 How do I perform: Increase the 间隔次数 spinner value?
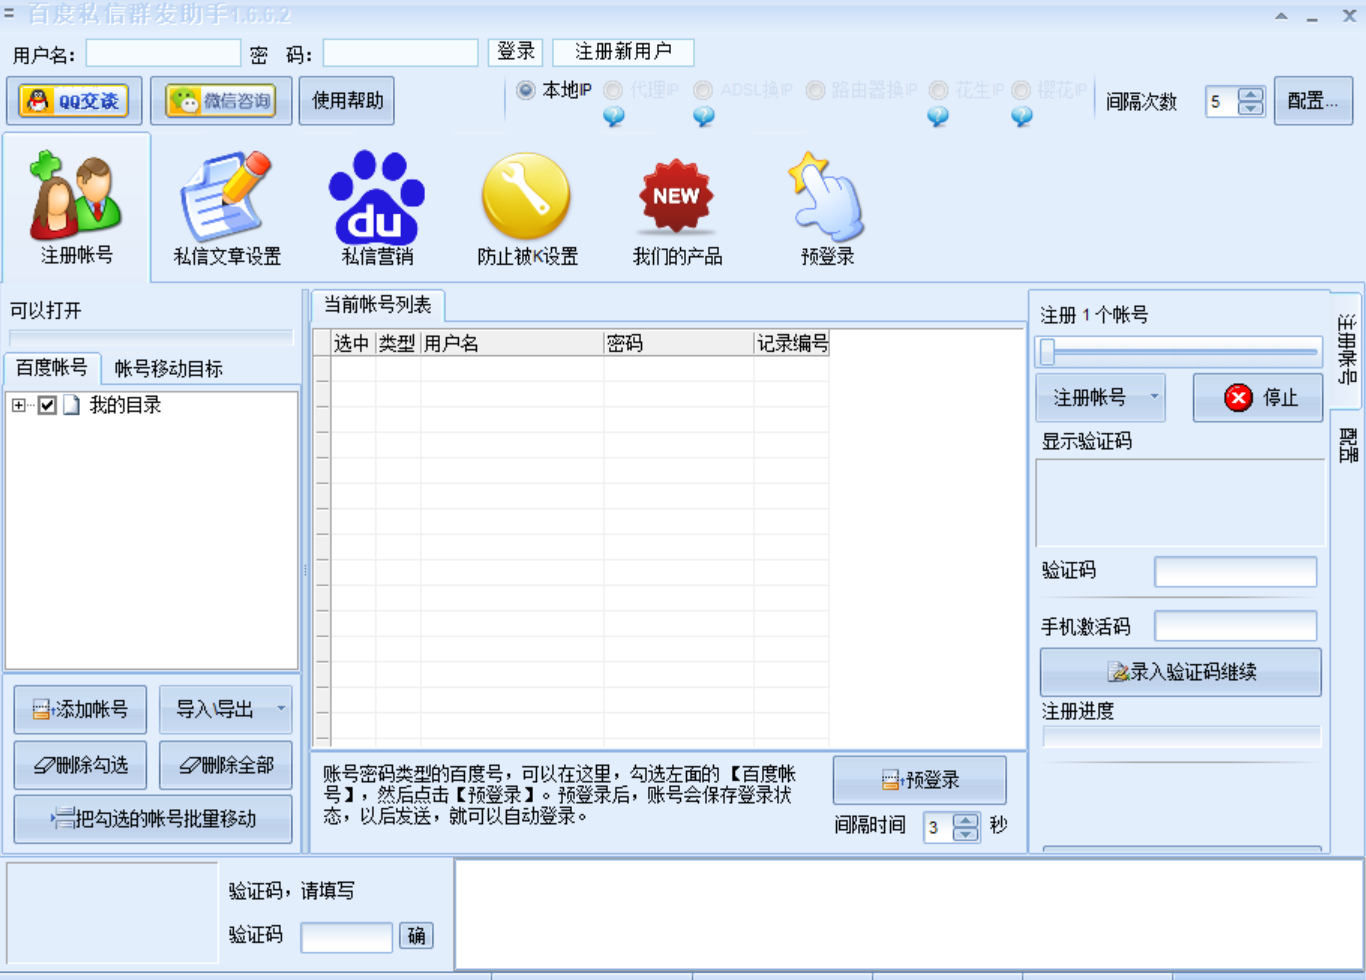tap(1251, 95)
